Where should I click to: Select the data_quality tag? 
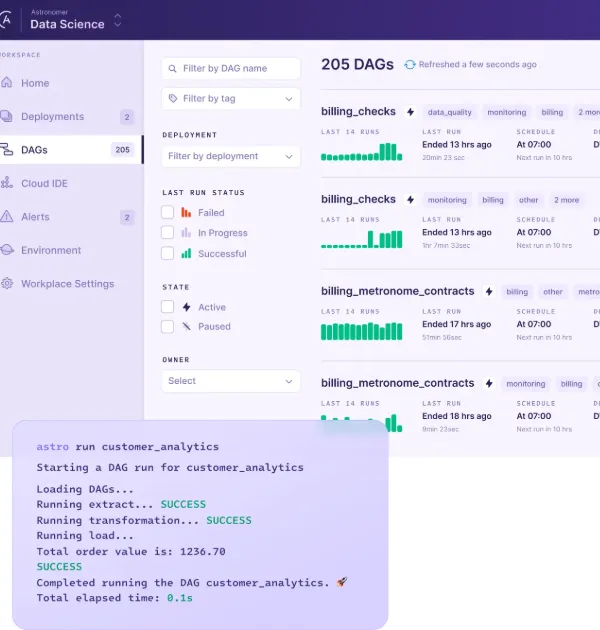[x=450, y=112]
